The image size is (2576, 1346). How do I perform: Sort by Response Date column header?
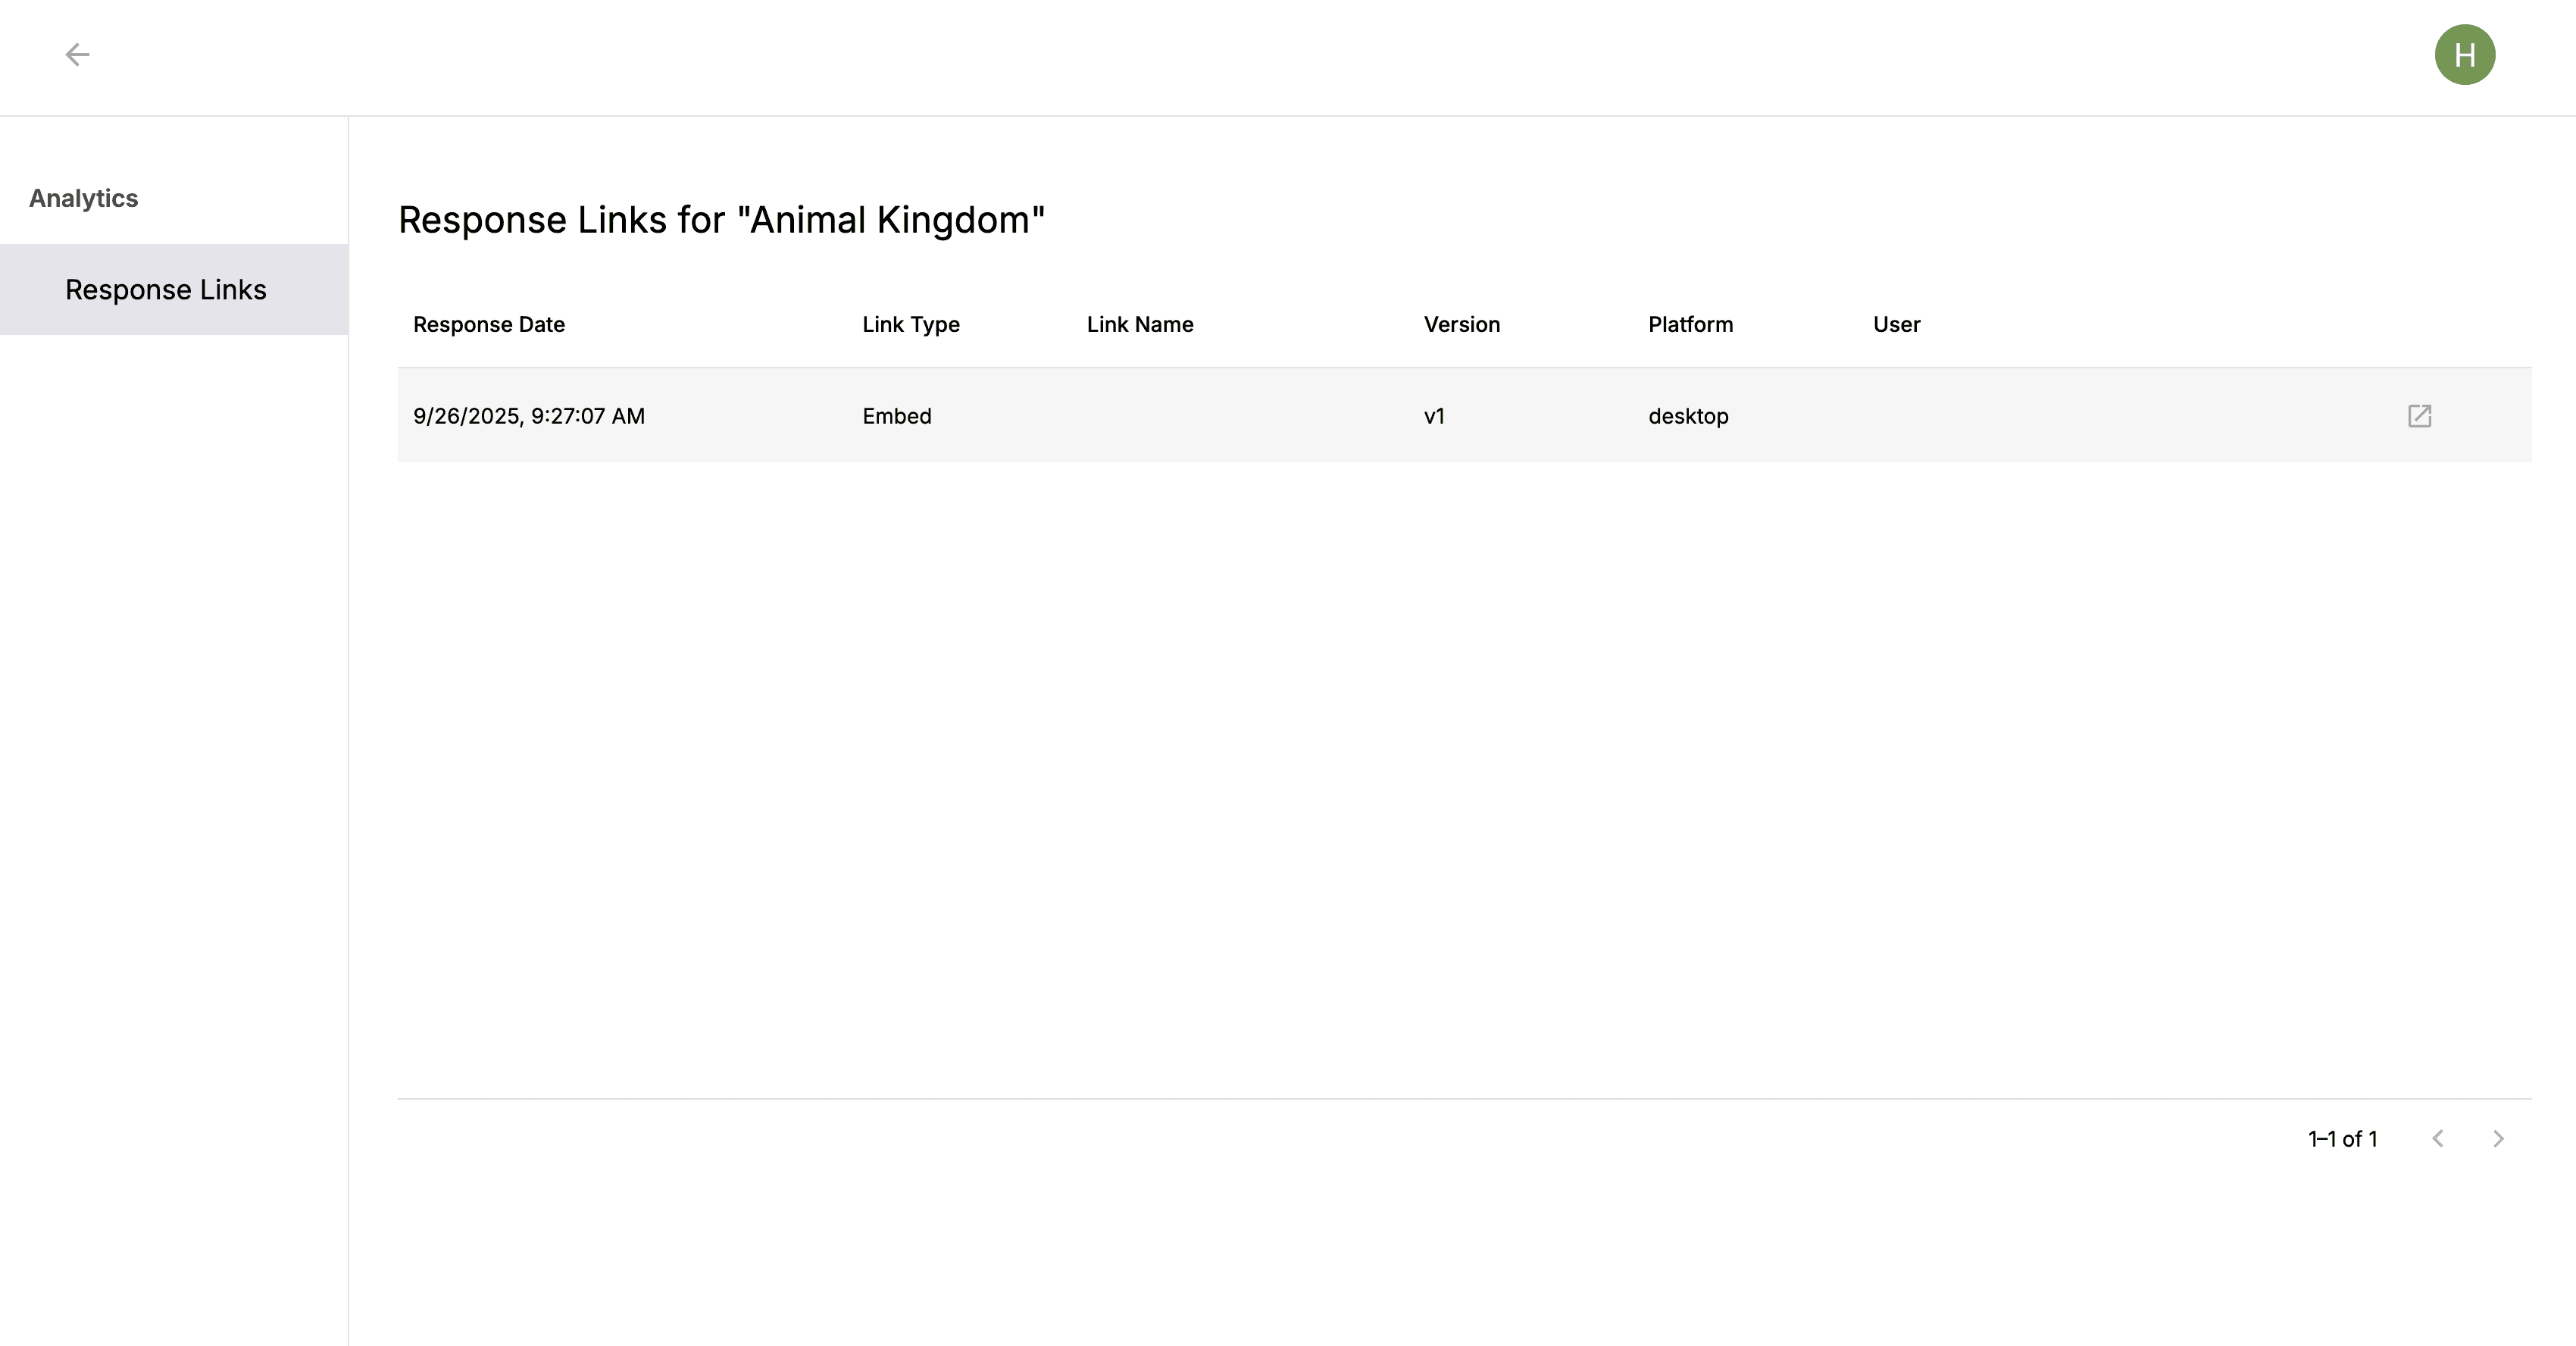489,324
